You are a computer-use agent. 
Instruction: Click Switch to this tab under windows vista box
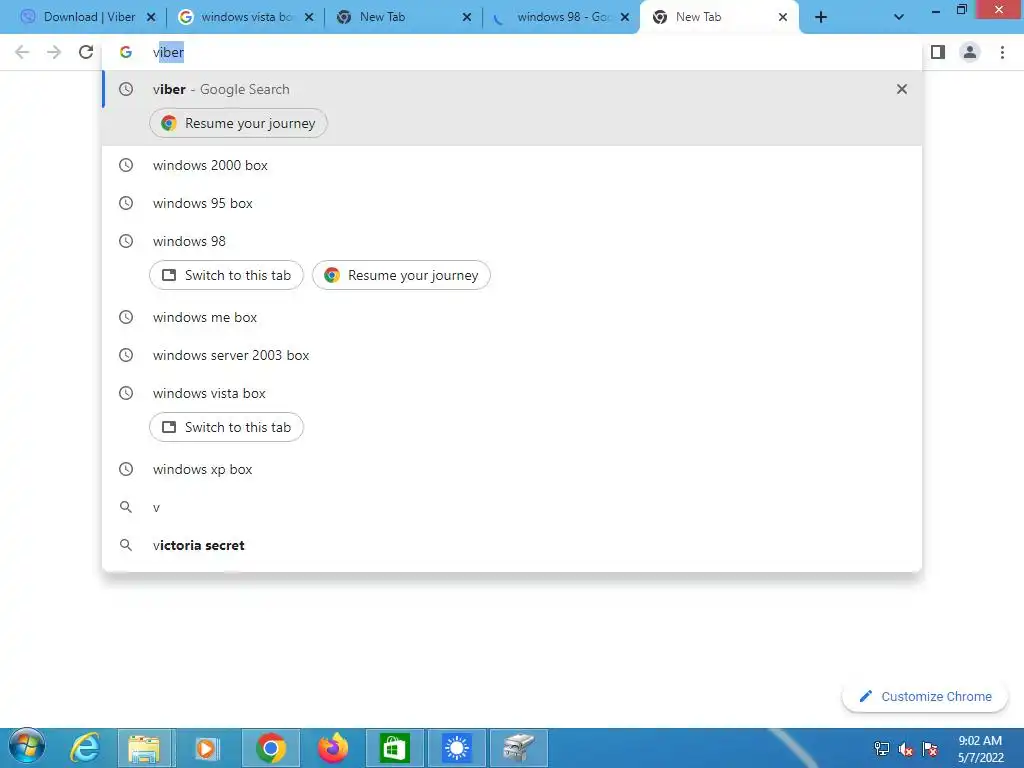tap(226, 427)
